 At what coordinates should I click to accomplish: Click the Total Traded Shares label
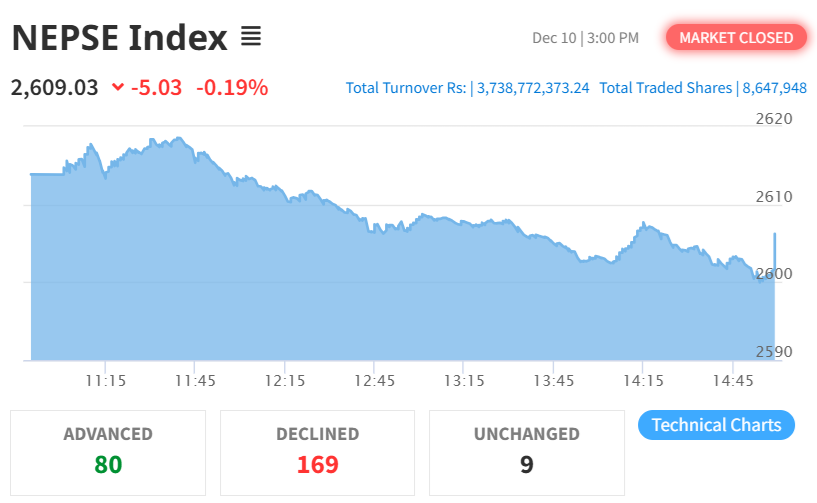coord(666,88)
